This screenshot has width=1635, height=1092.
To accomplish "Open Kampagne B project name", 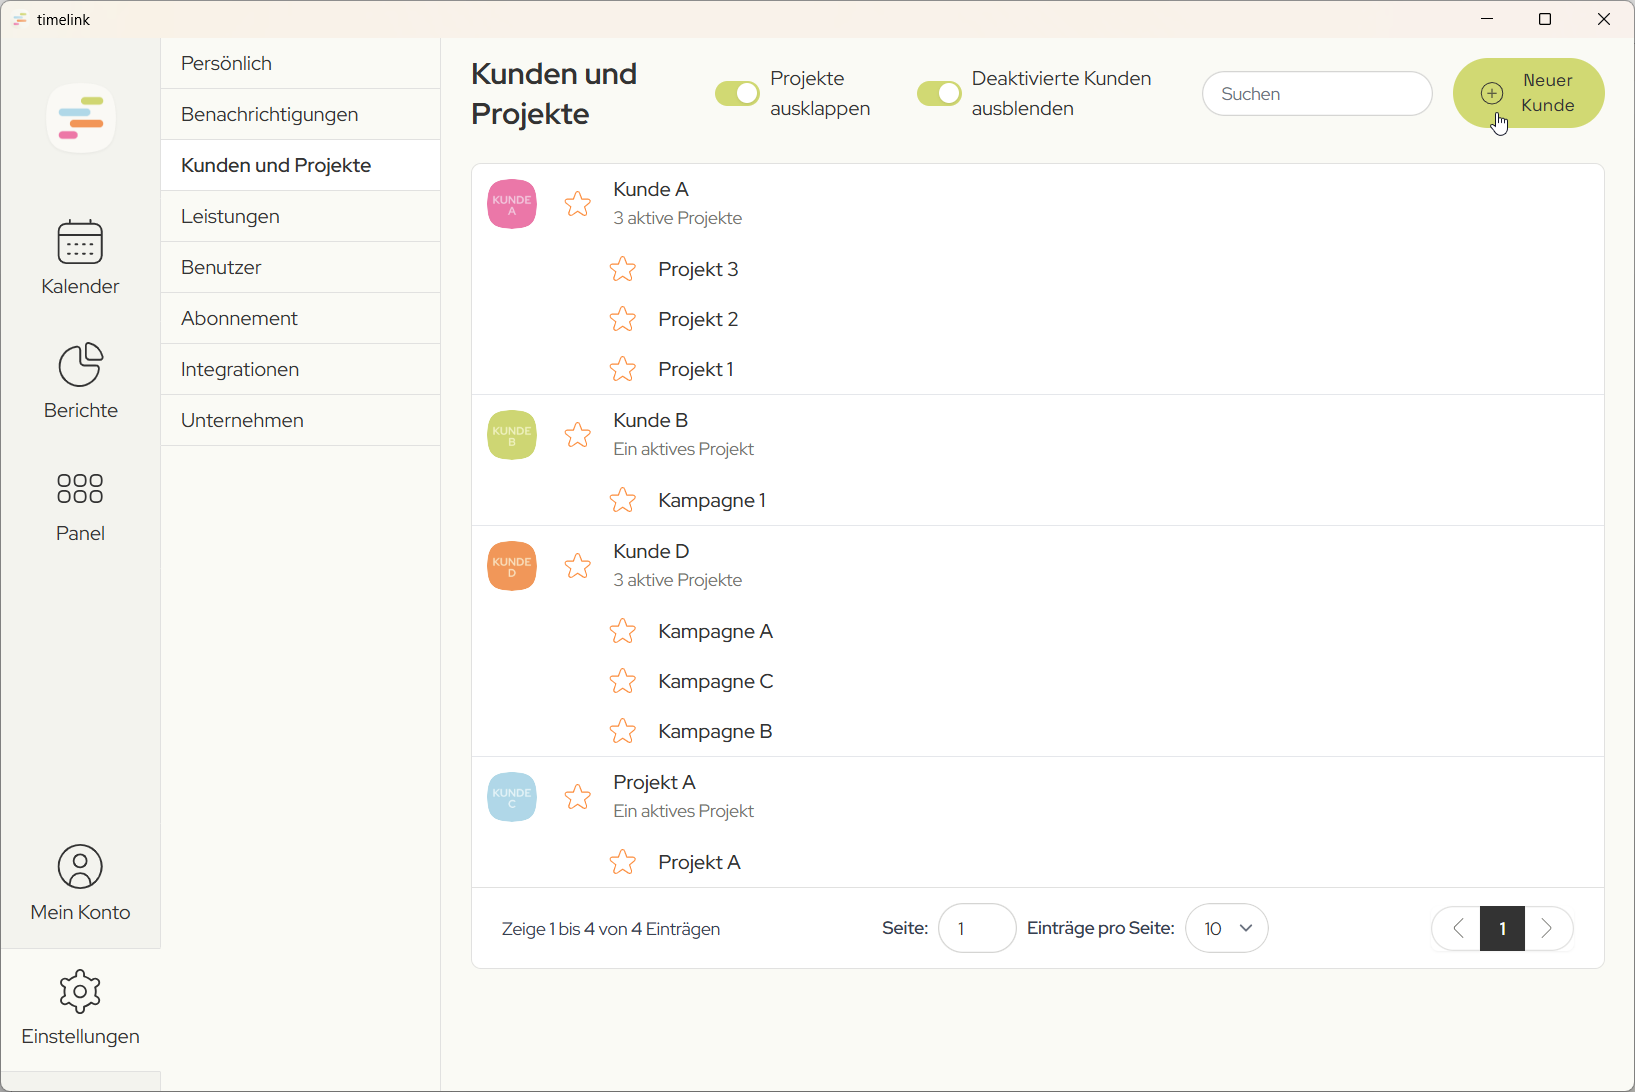I will [715, 731].
